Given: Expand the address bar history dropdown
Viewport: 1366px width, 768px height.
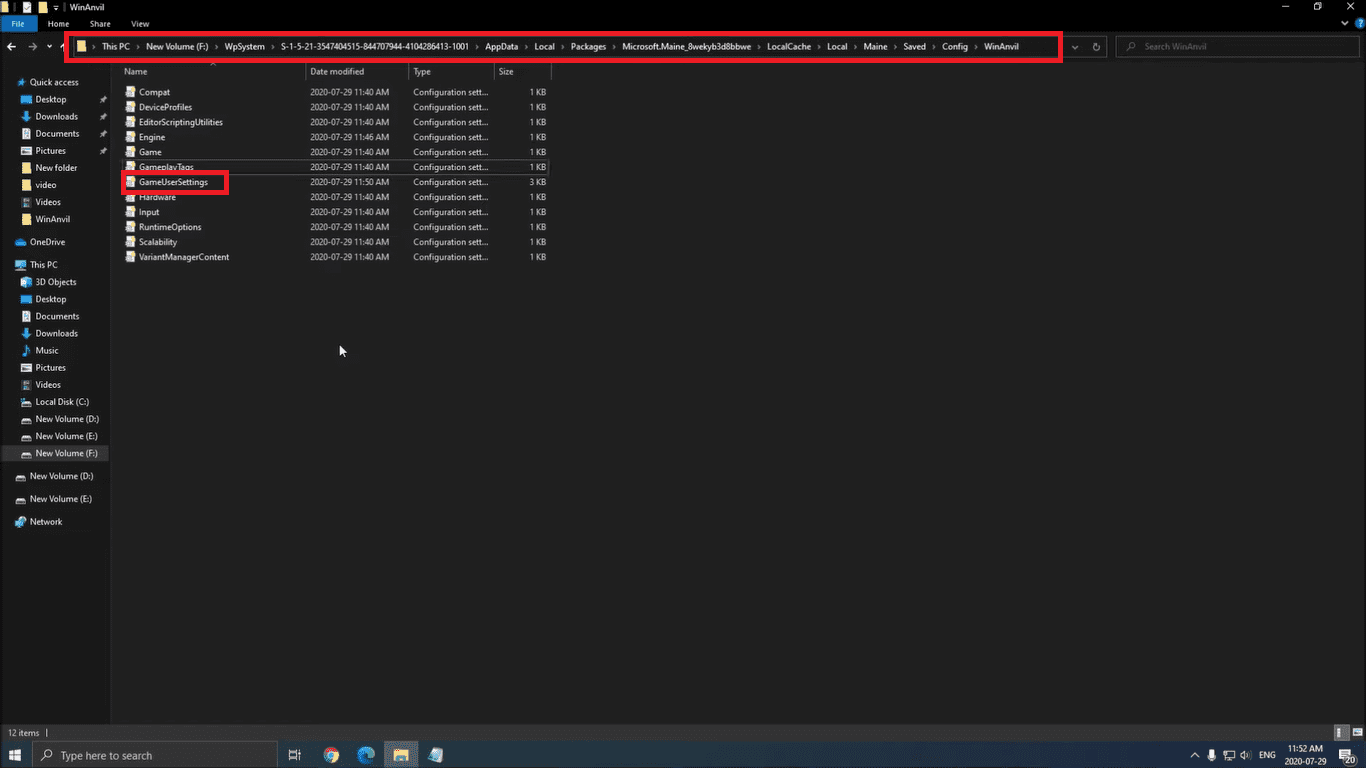Looking at the screenshot, I should 1075,46.
